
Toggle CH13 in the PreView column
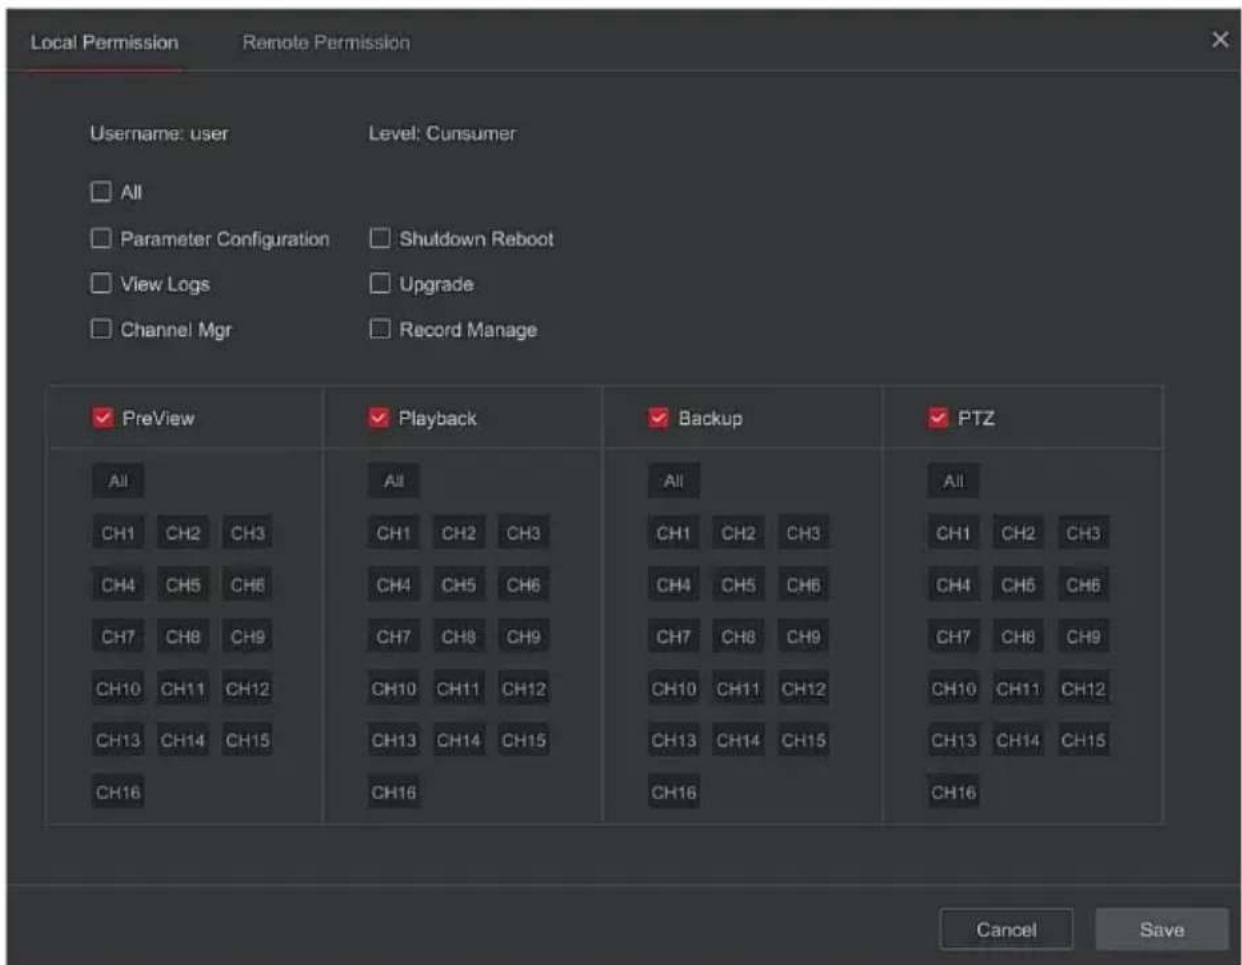(118, 741)
